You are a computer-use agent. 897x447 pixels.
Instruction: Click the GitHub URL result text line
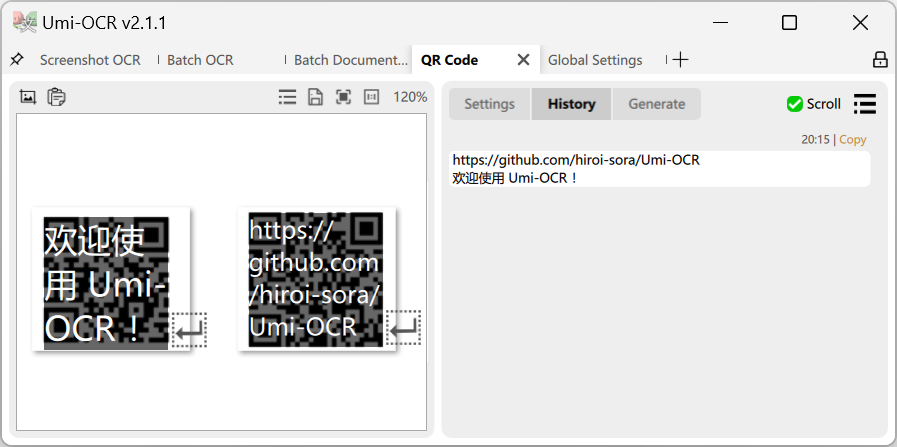tap(576, 160)
